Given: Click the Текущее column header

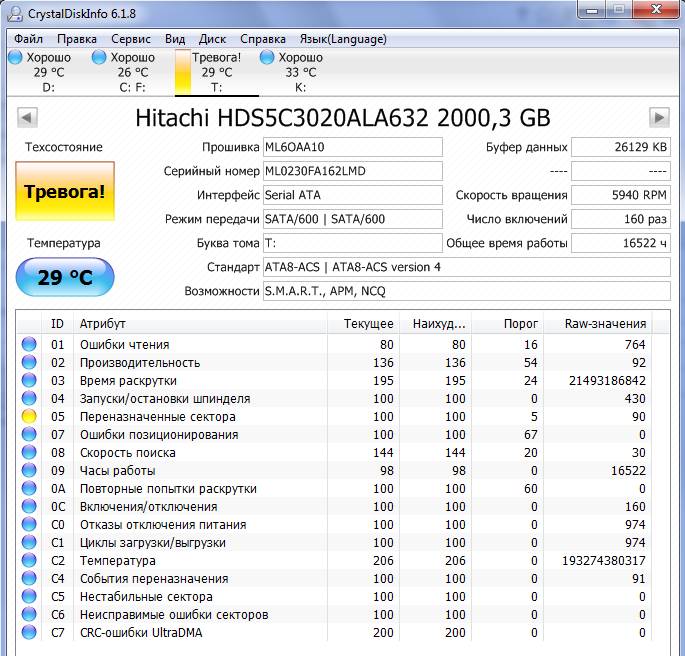Looking at the screenshot, I should (363, 324).
